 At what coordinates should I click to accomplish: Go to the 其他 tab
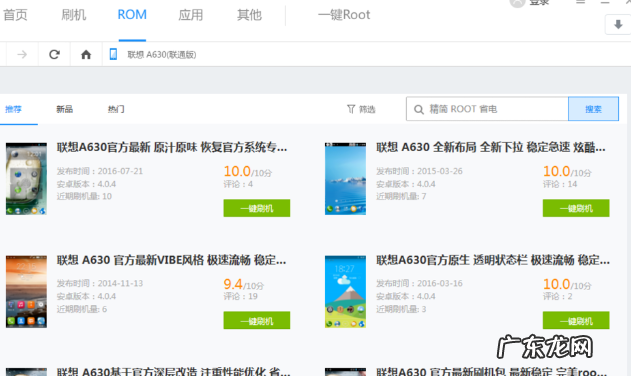[x=249, y=15]
